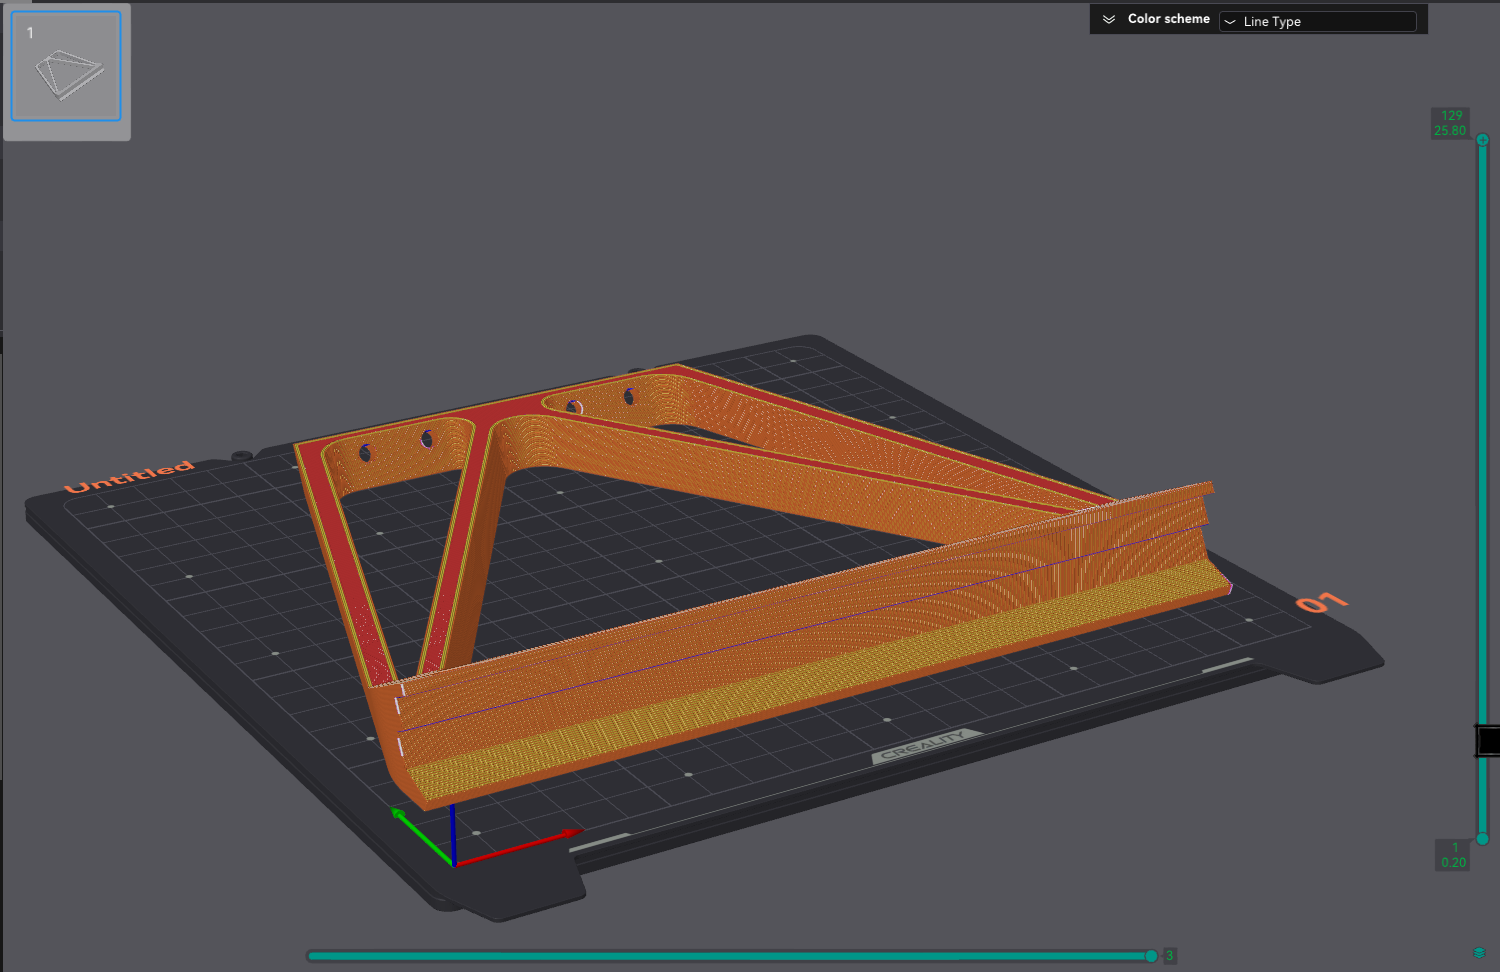The height and width of the screenshot is (972, 1500).
Task: Click the vertical layer slider track
Action: click(x=1481, y=450)
